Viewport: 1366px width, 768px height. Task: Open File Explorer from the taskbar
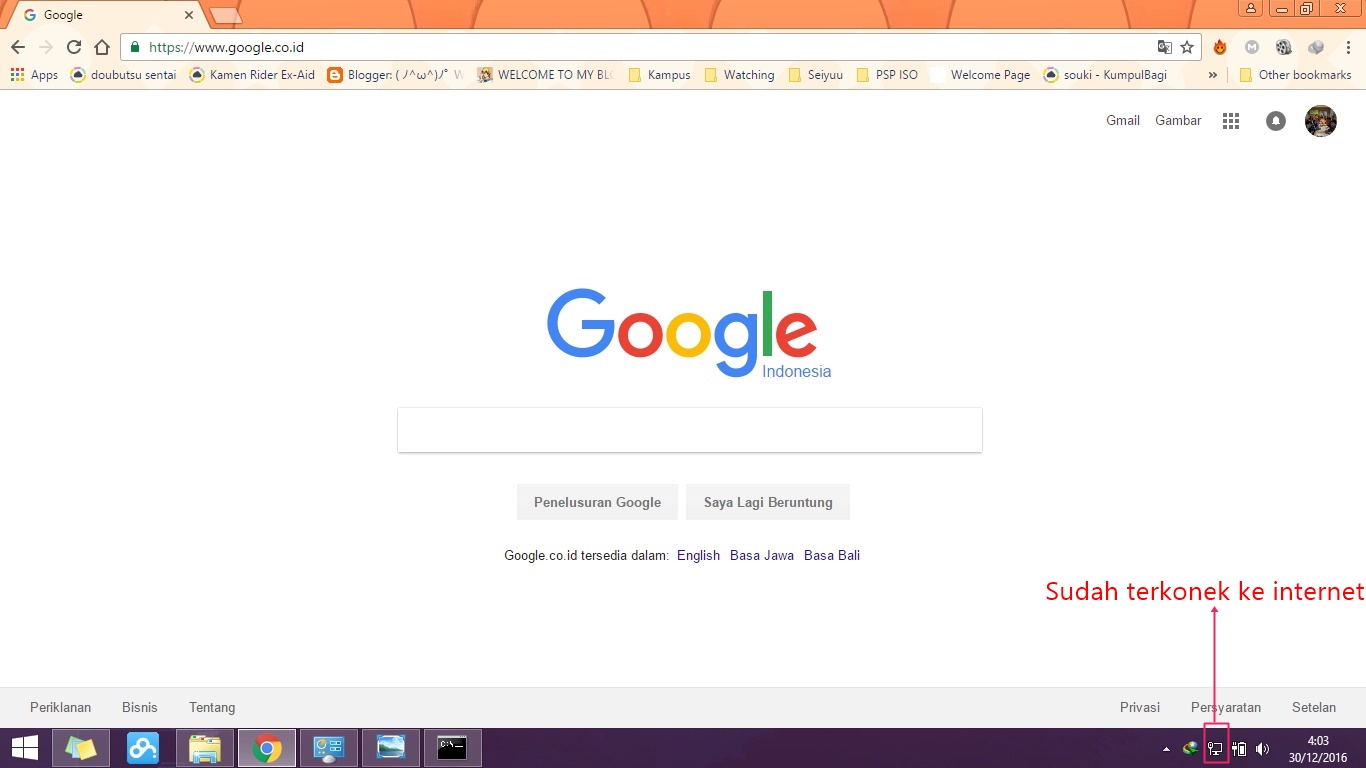pyautogui.click(x=205, y=748)
